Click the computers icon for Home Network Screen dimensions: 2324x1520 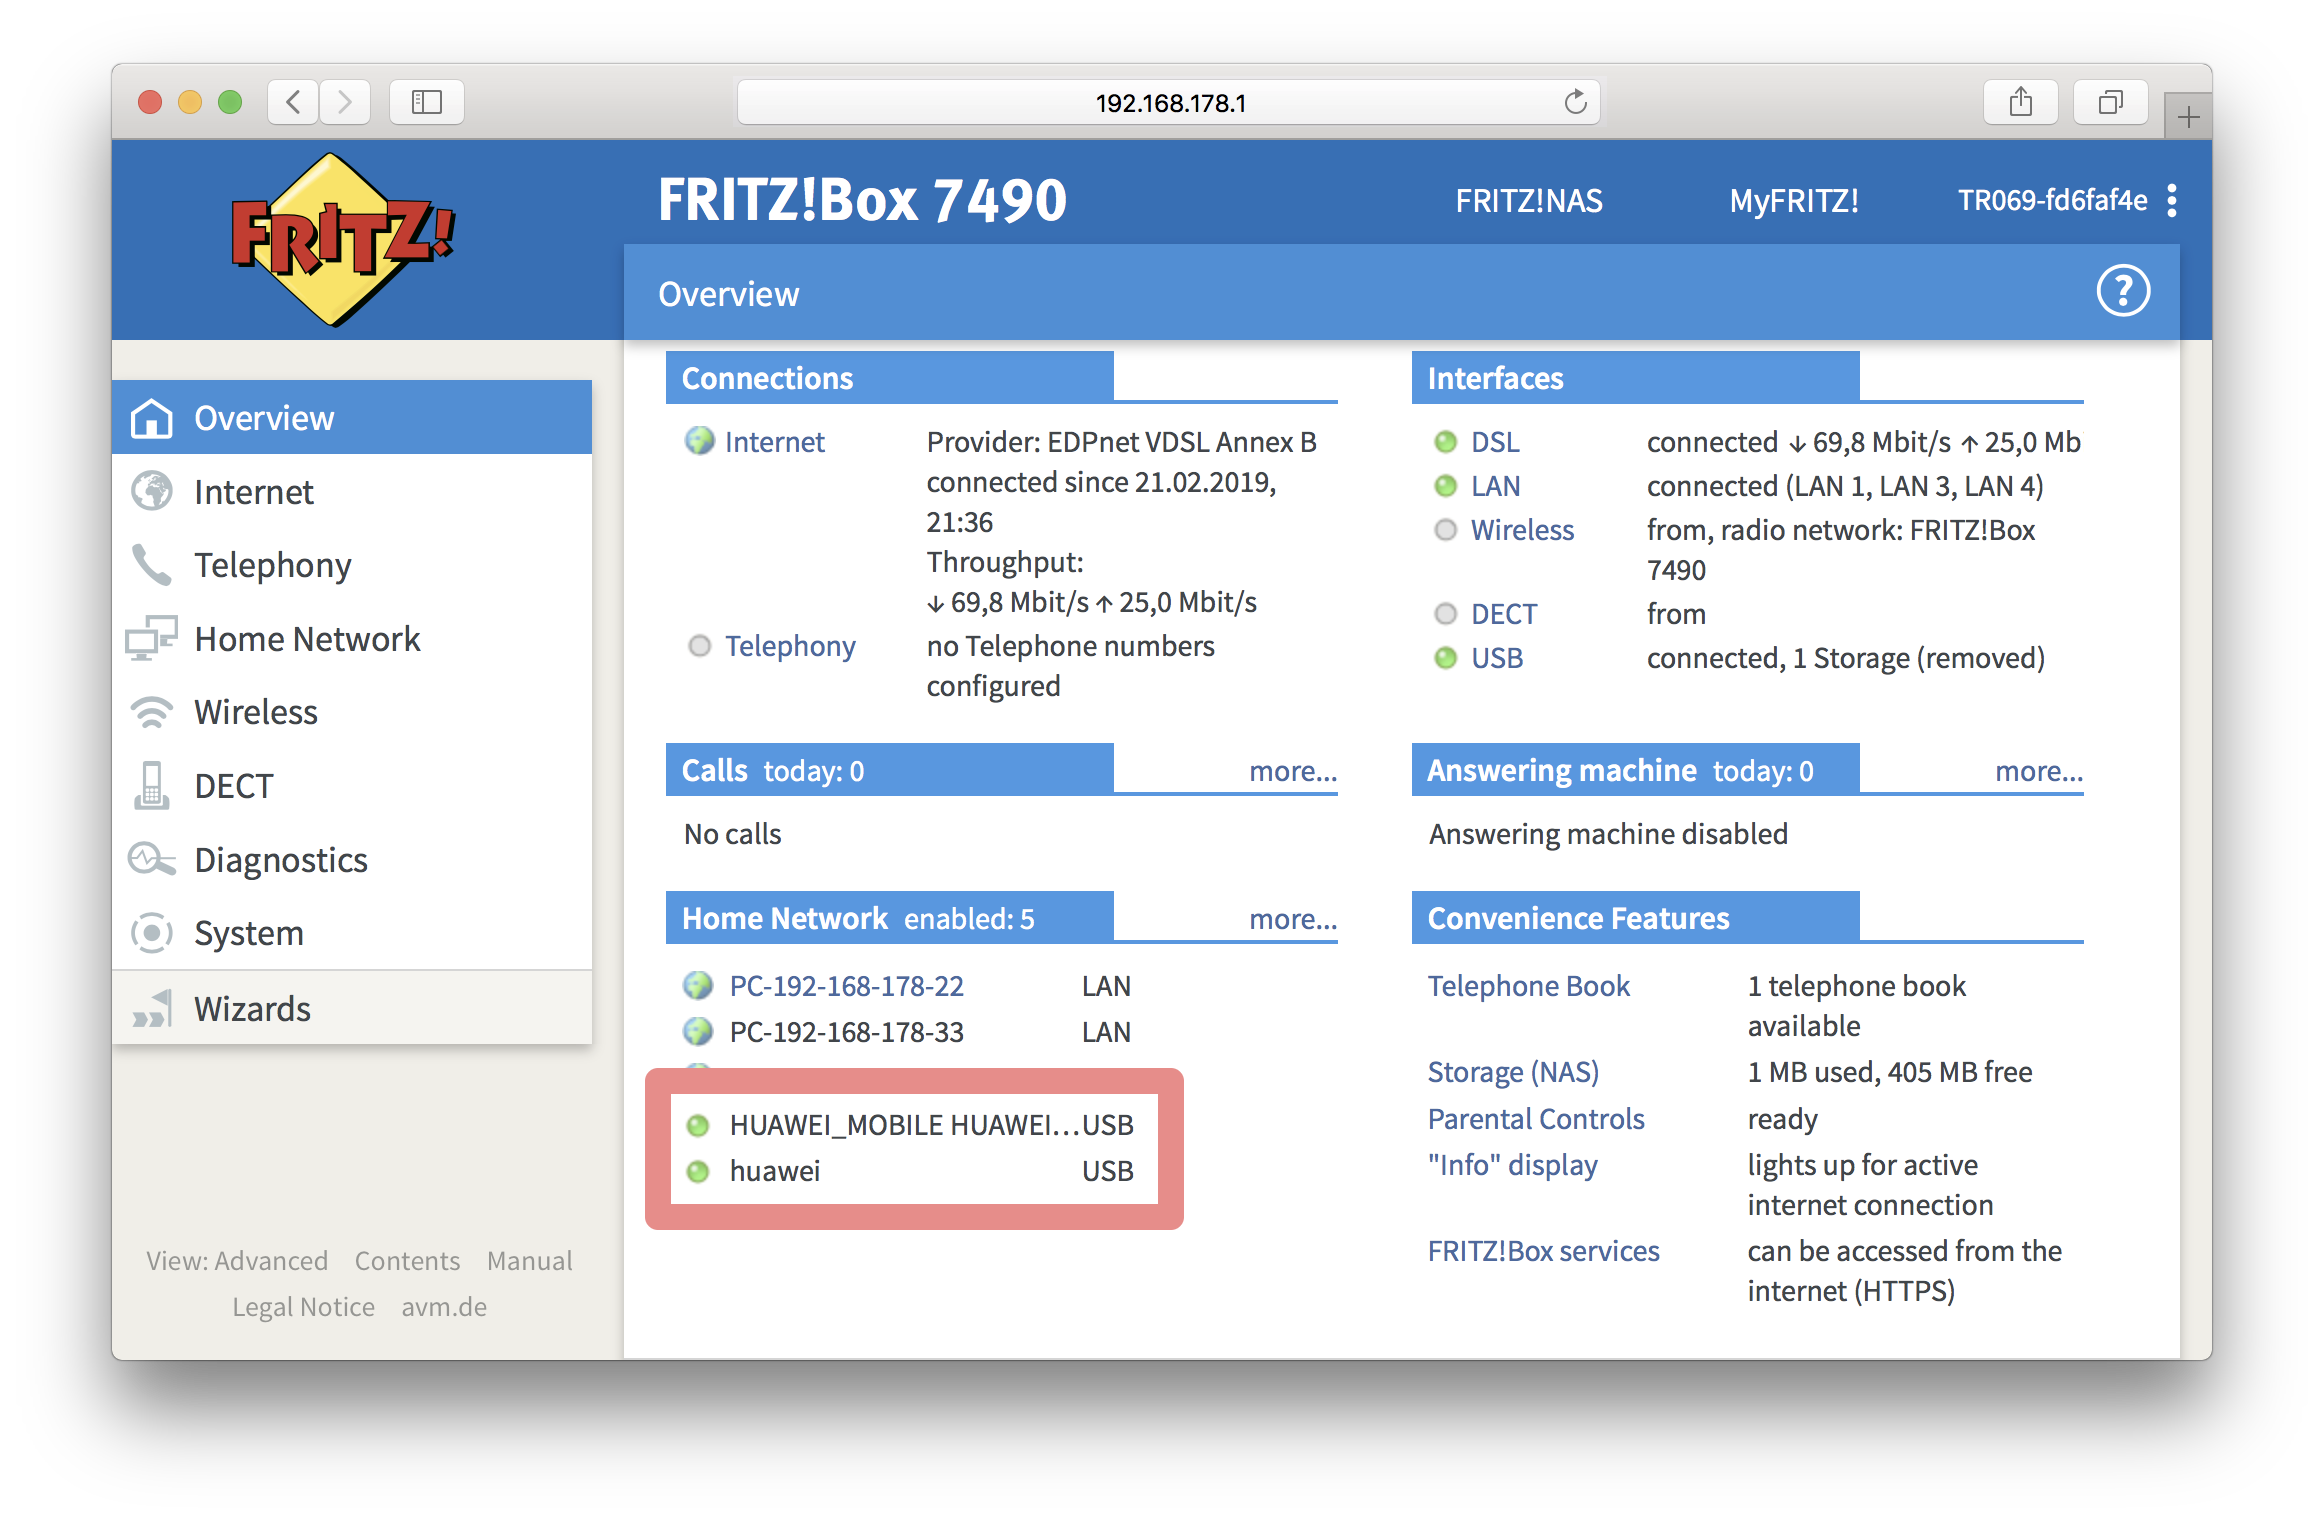tap(151, 637)
